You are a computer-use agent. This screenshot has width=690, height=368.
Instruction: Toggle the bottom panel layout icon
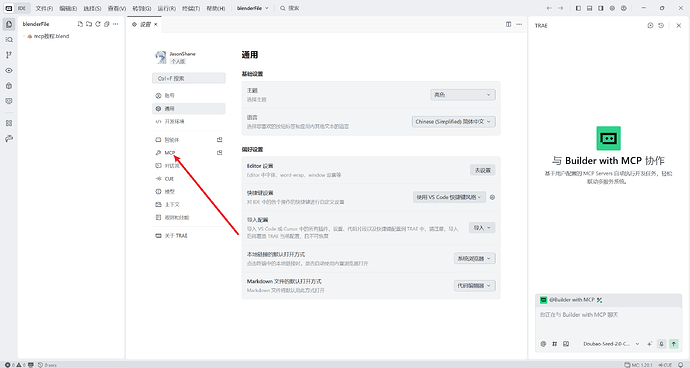coord(590,8)
